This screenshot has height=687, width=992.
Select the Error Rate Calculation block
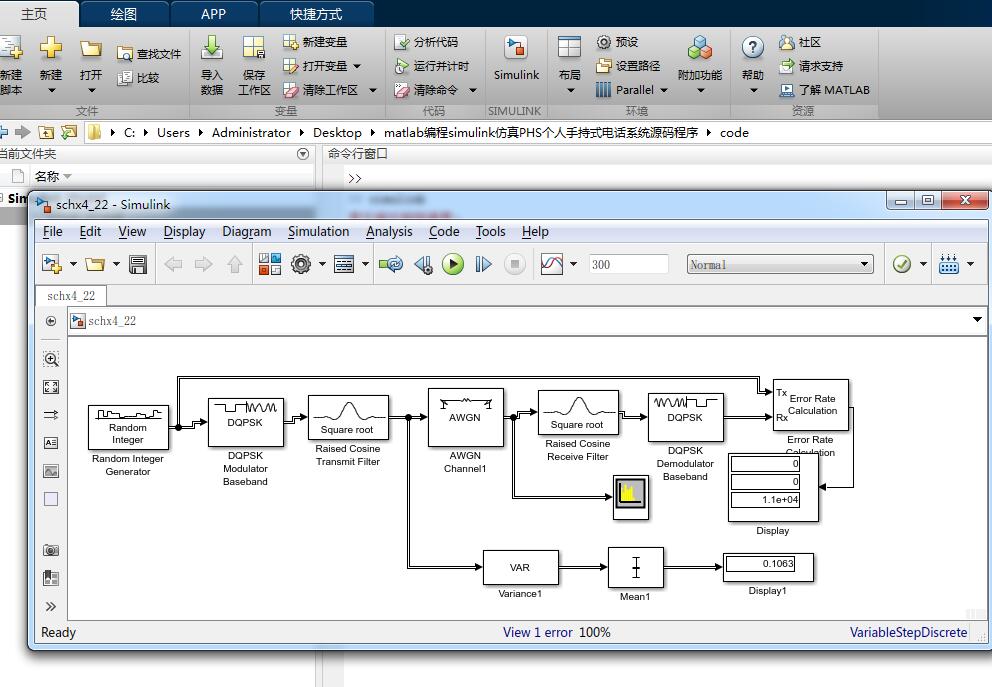(x=811, y=405)
